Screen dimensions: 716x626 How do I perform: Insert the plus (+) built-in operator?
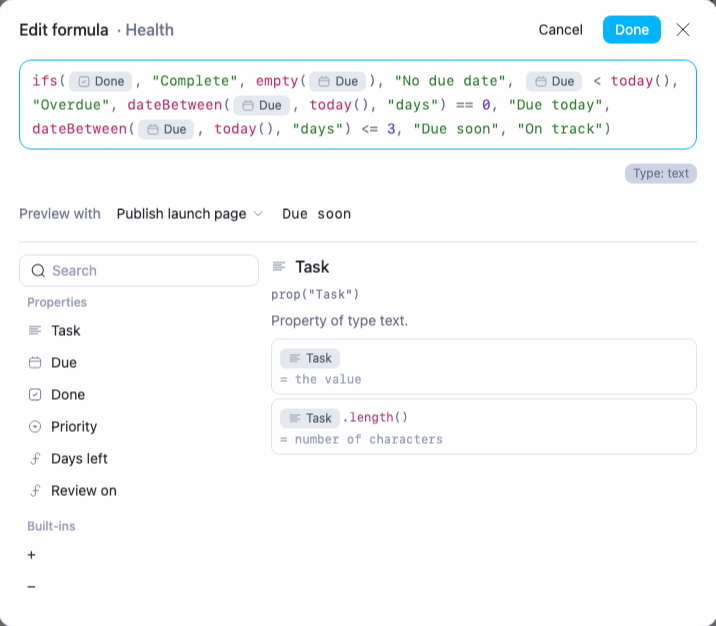pyautogui.click(x=32, y=555)
